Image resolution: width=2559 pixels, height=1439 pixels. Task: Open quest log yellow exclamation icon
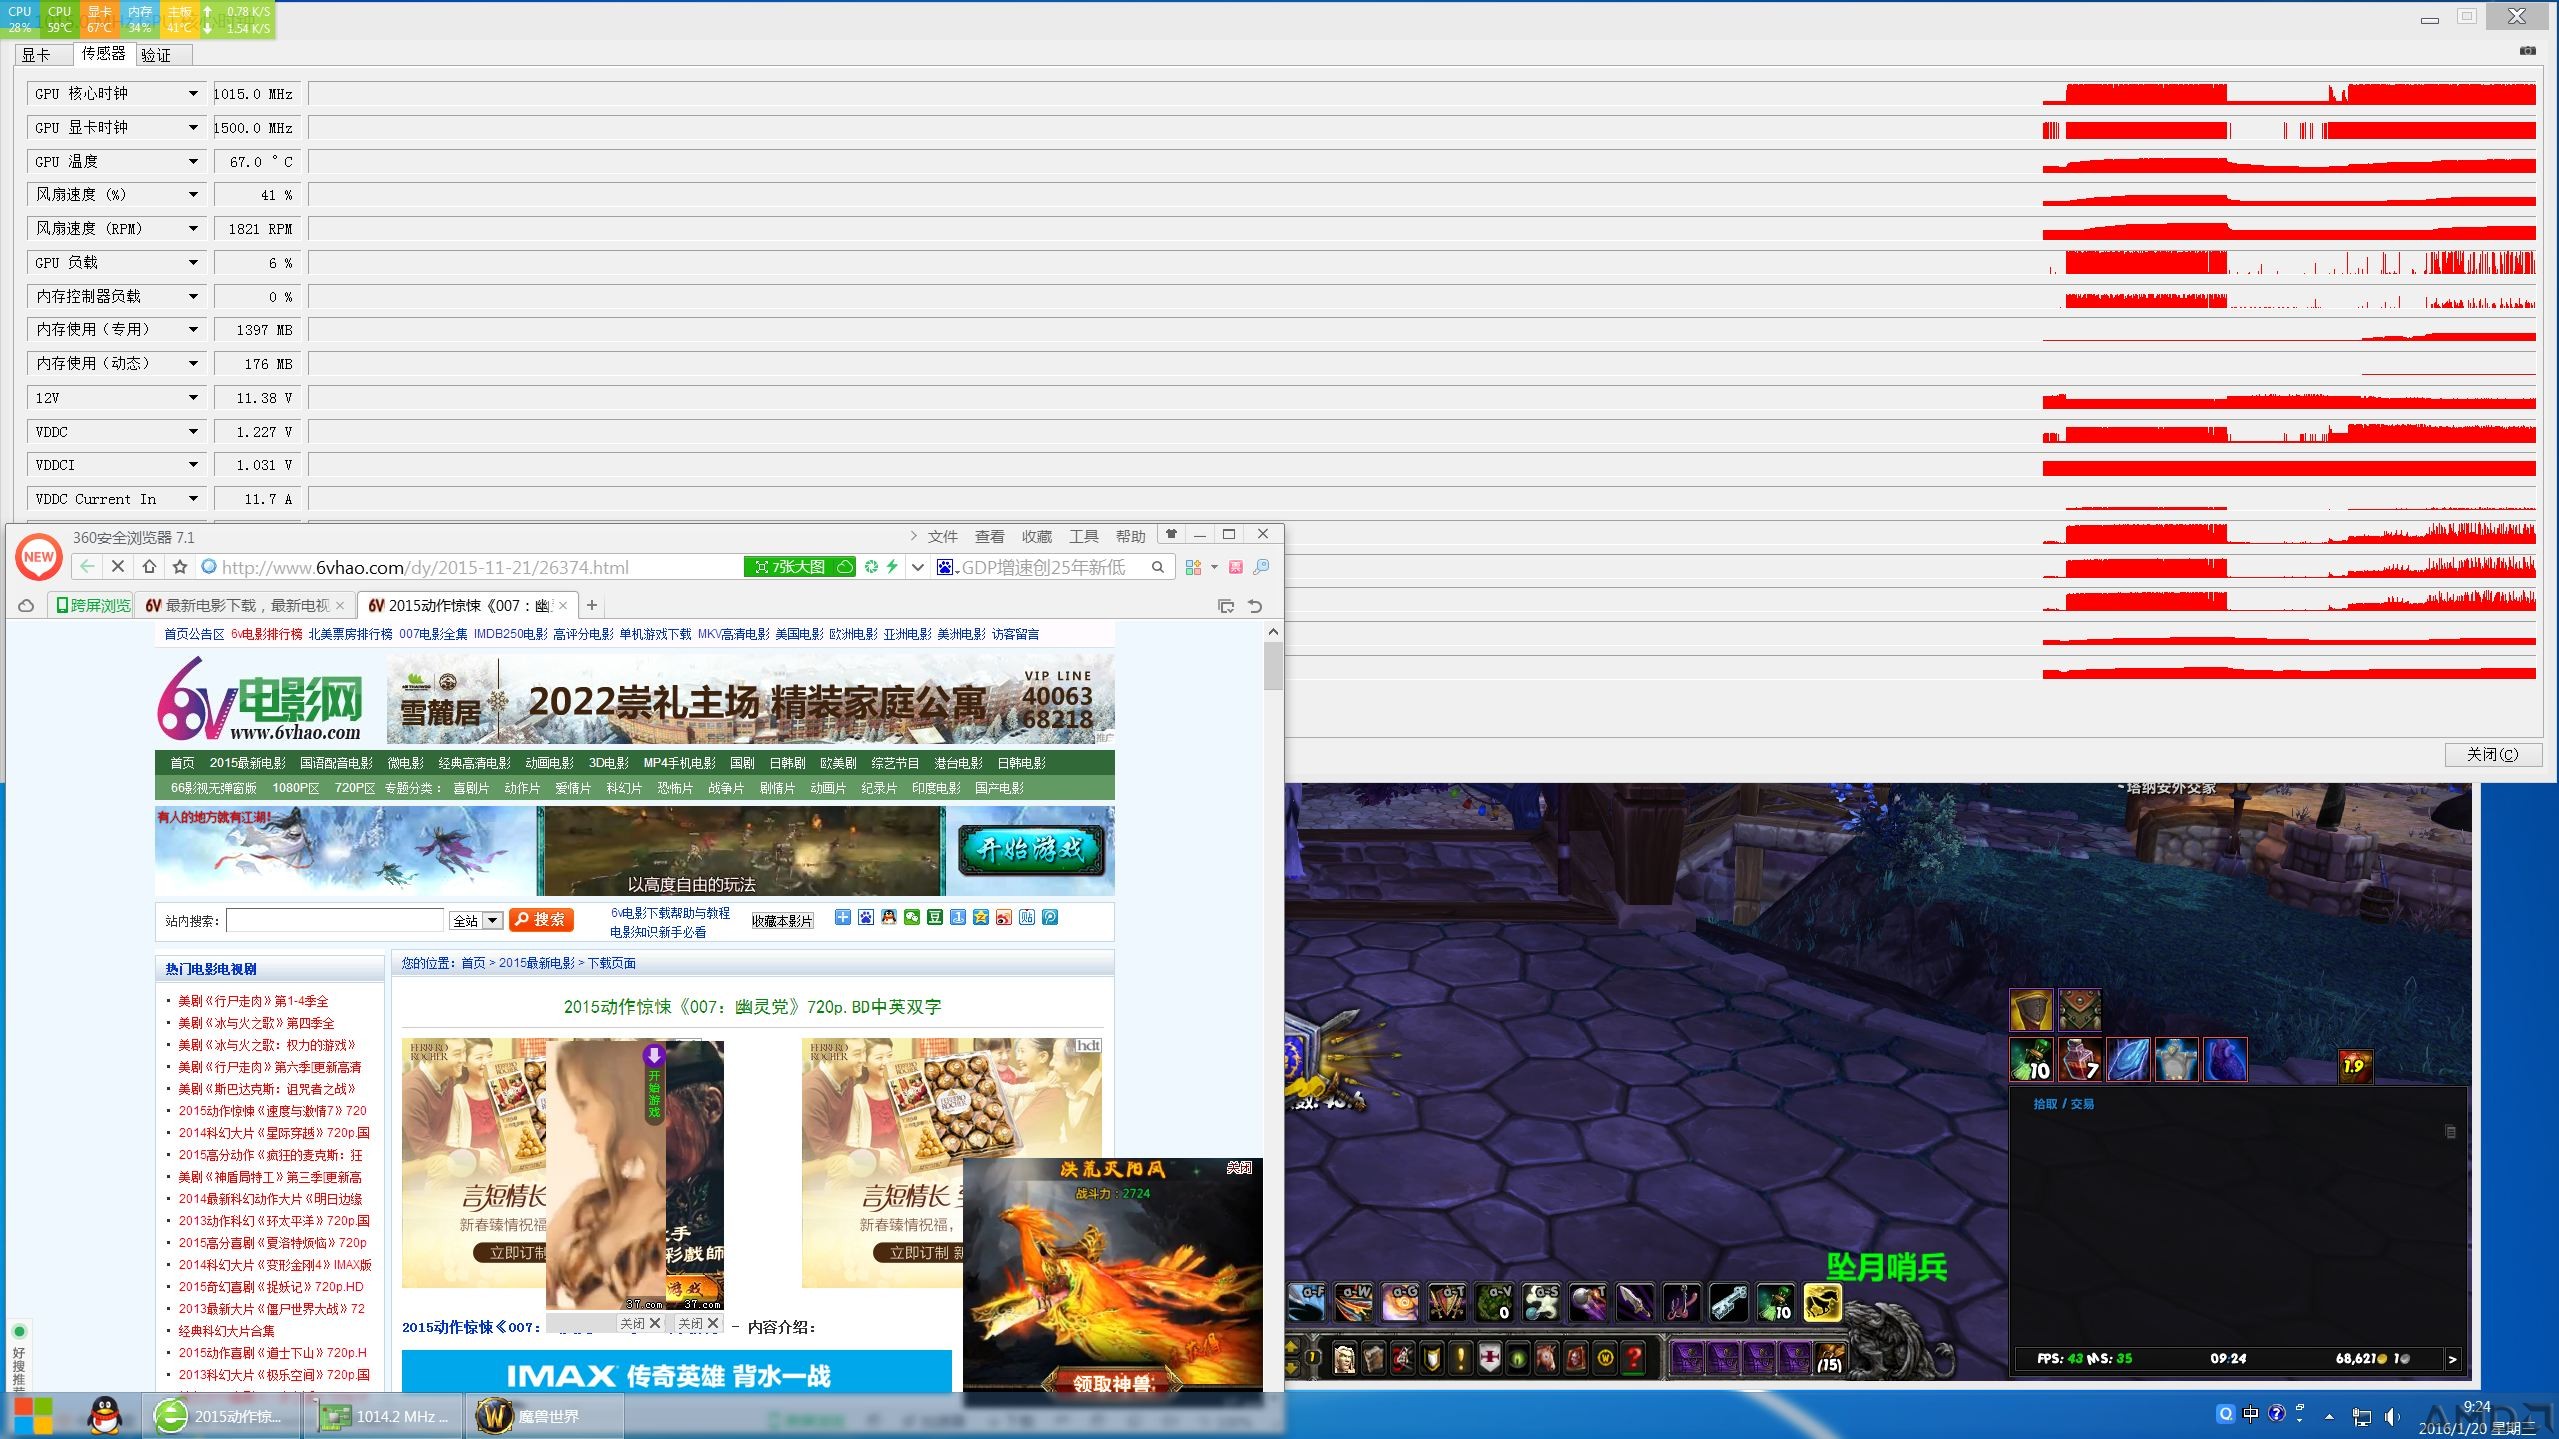point(1461,1358)
